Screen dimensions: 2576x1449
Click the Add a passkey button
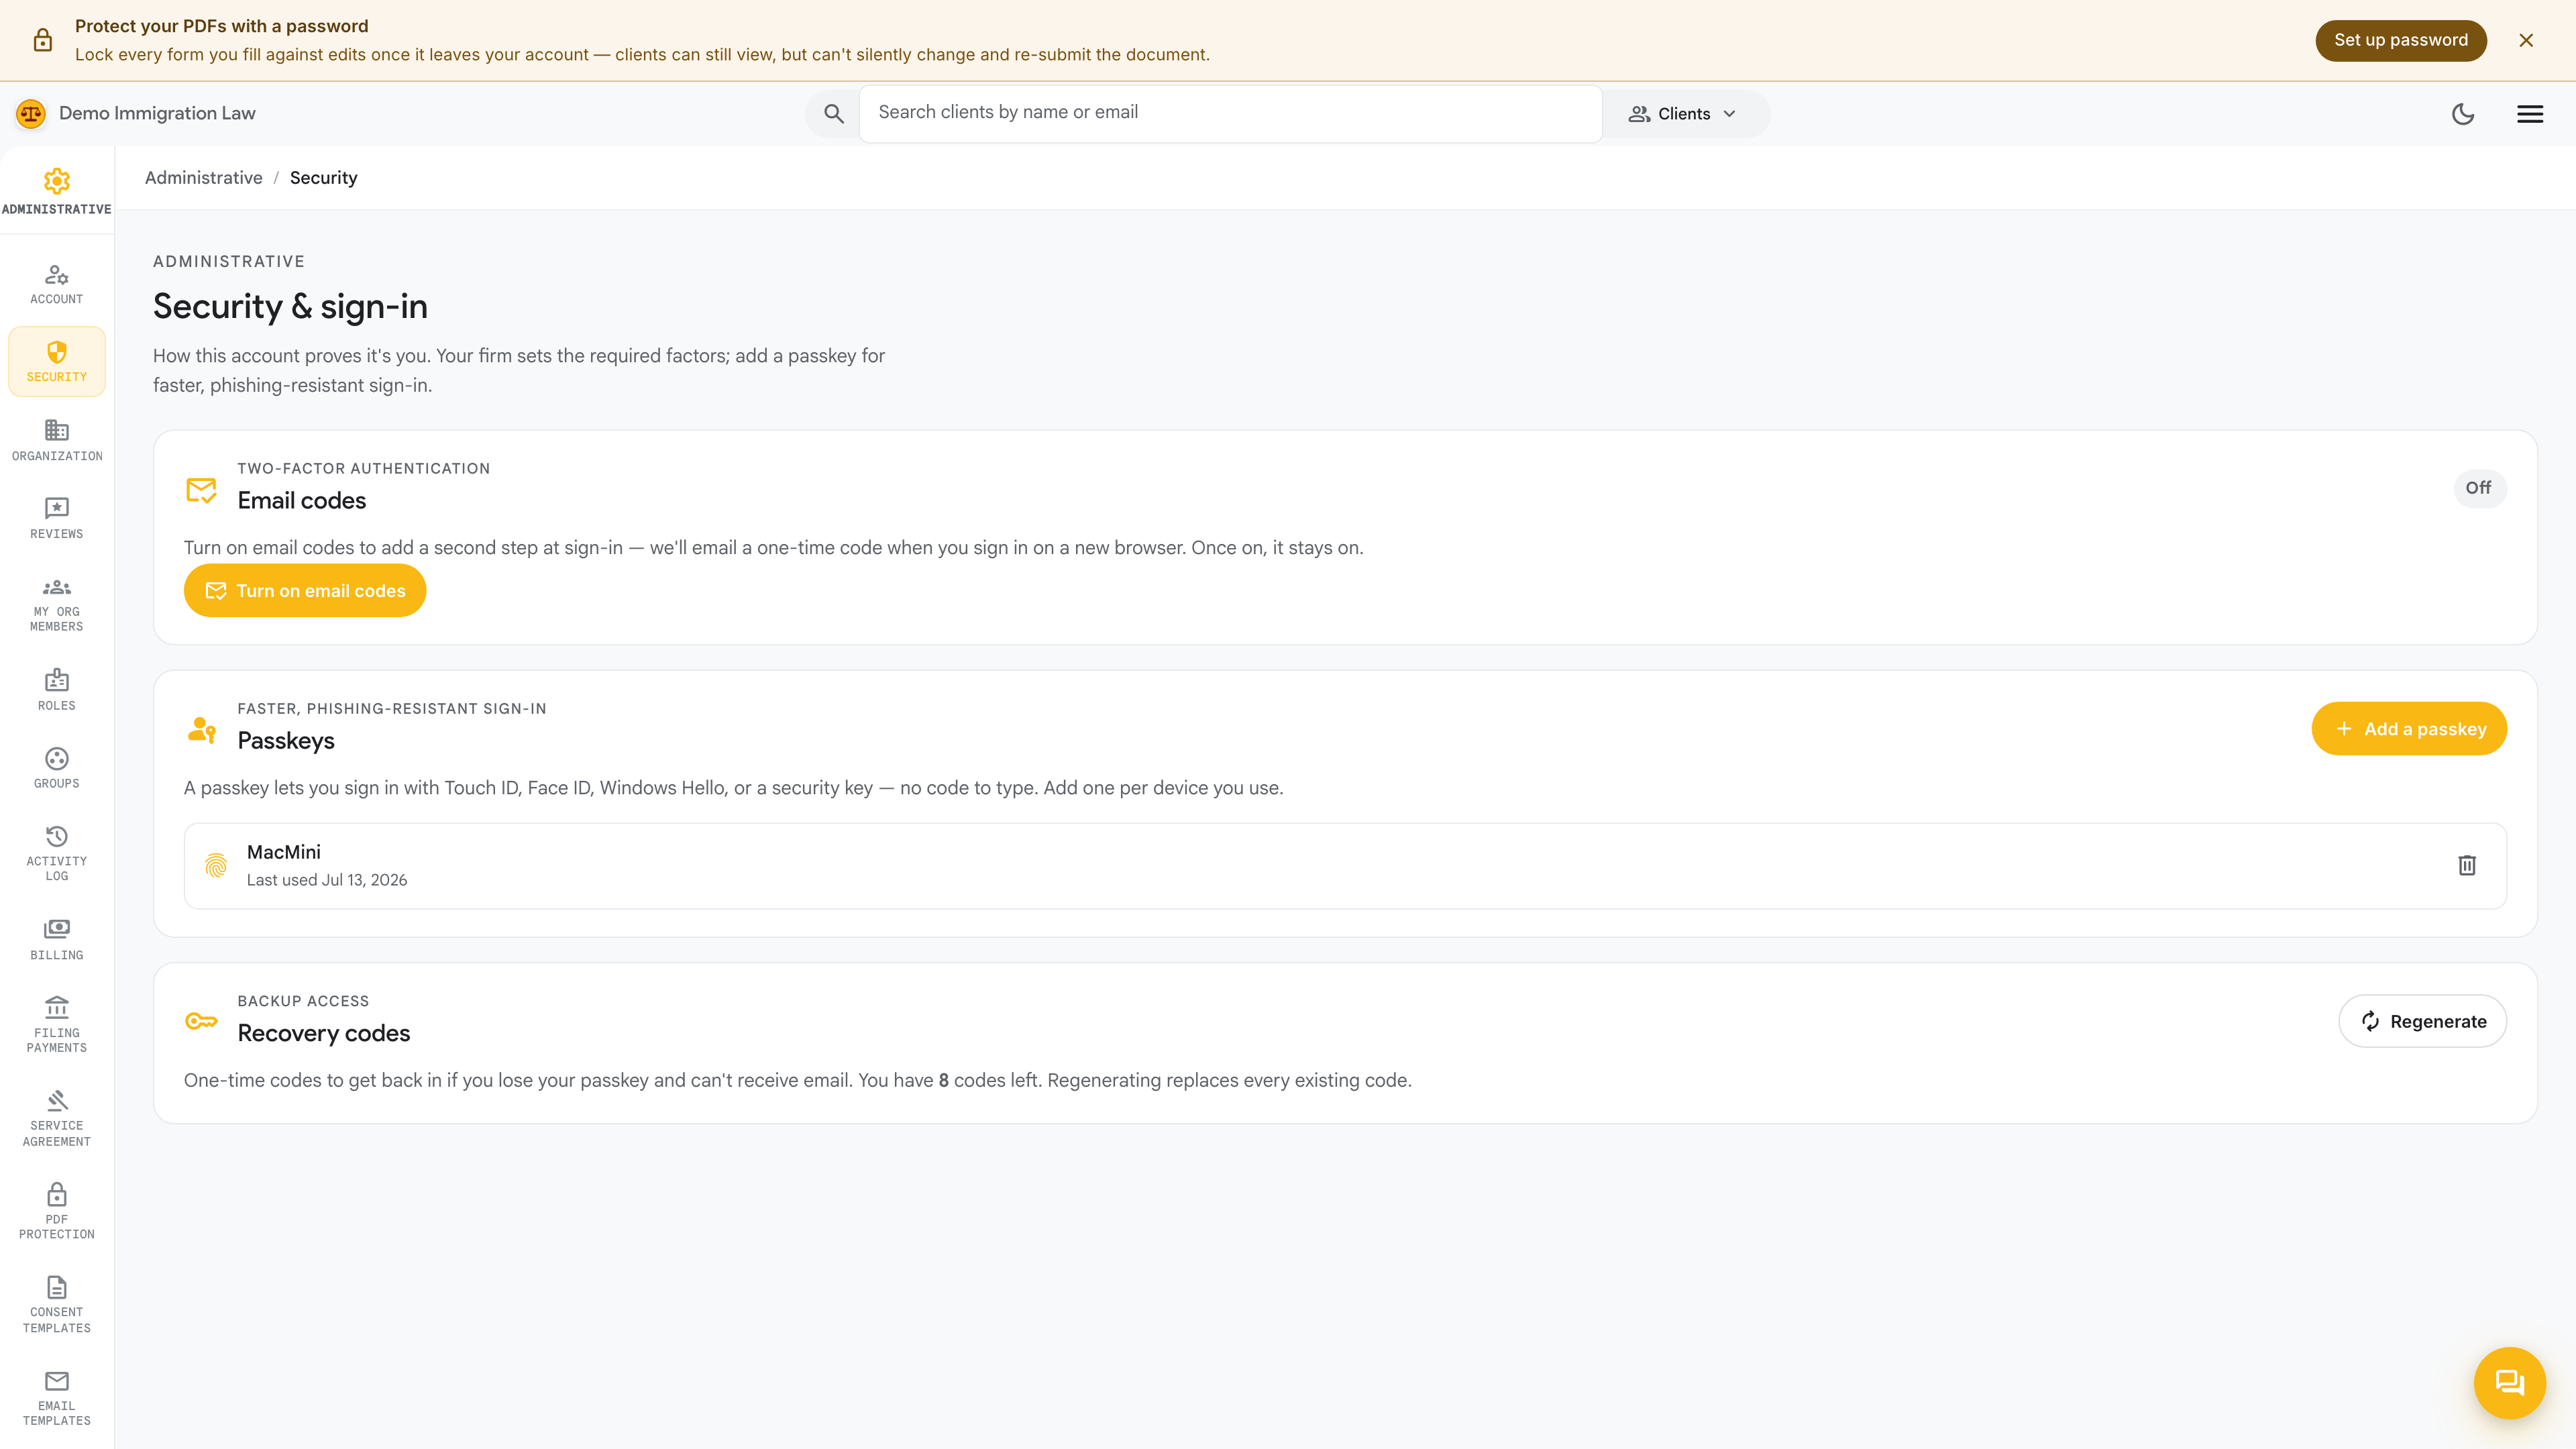[2409, 729]
